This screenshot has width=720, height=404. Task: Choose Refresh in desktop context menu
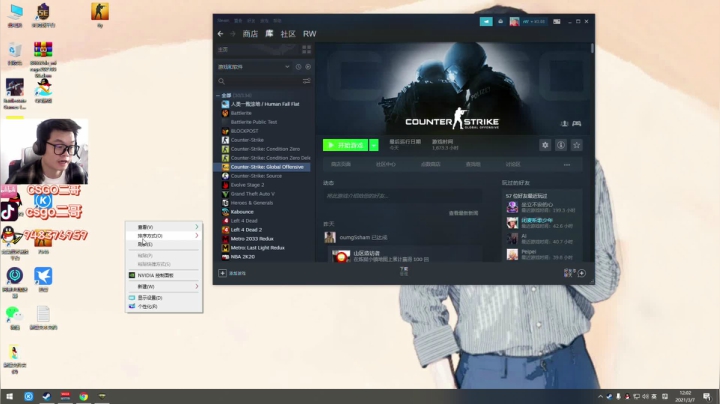point(164,244)
